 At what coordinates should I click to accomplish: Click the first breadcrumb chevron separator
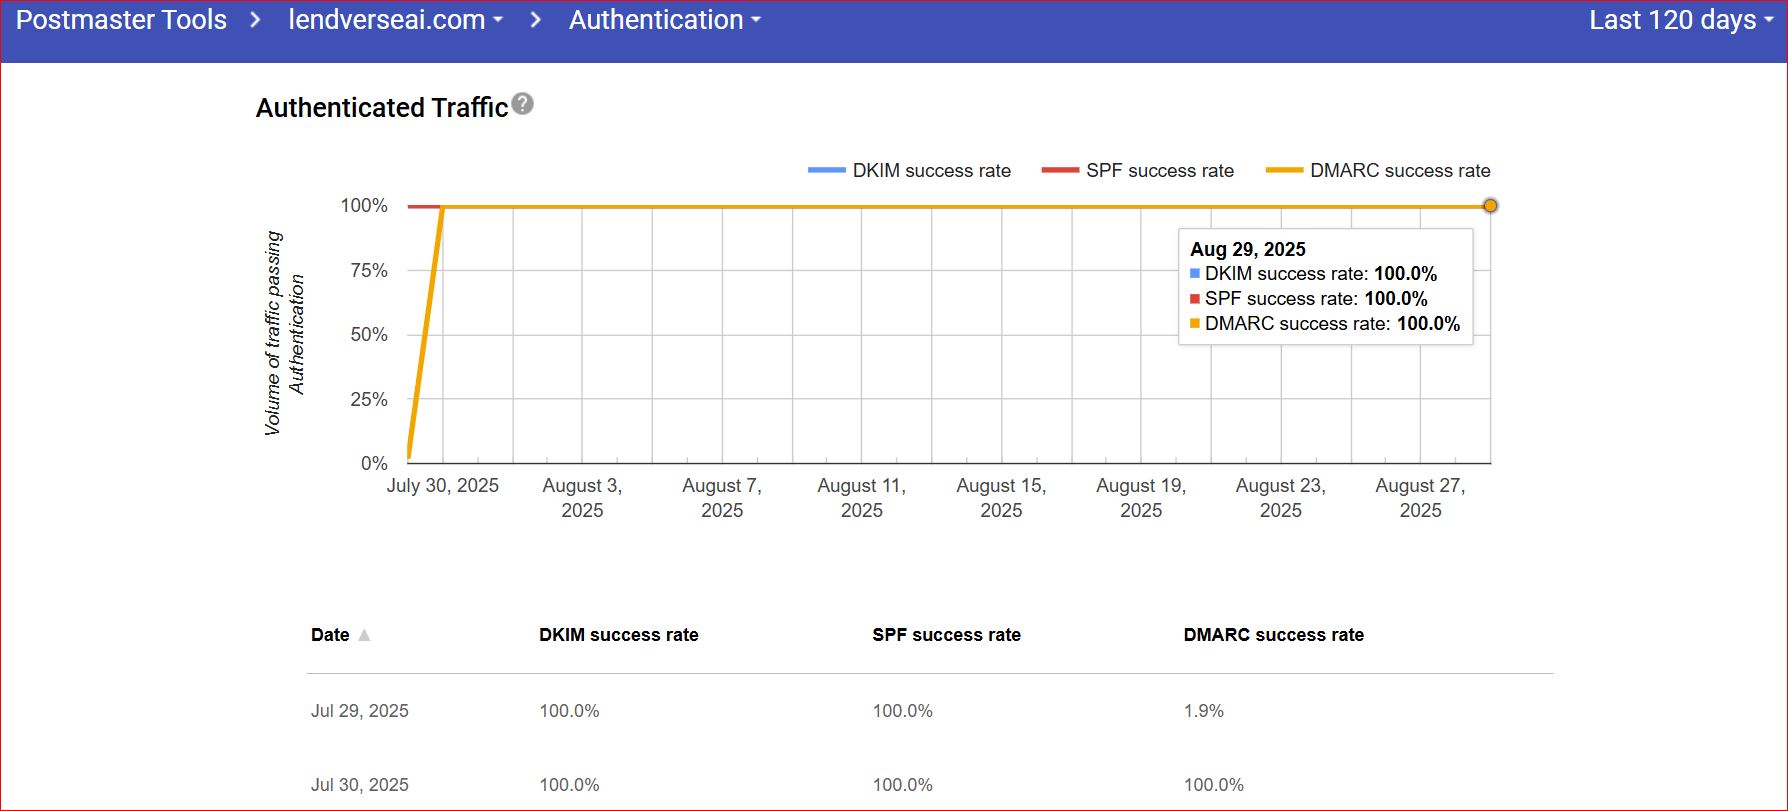click(256, 20)
